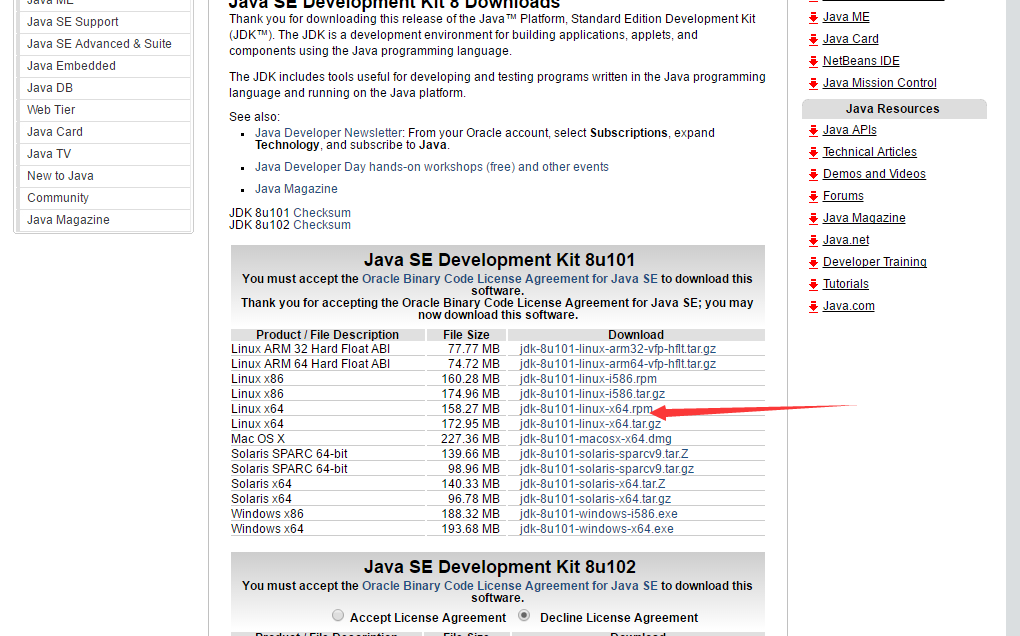1020x636 pixels.
Task: Click Windows x64 product description cell
Action: point(267,529)
